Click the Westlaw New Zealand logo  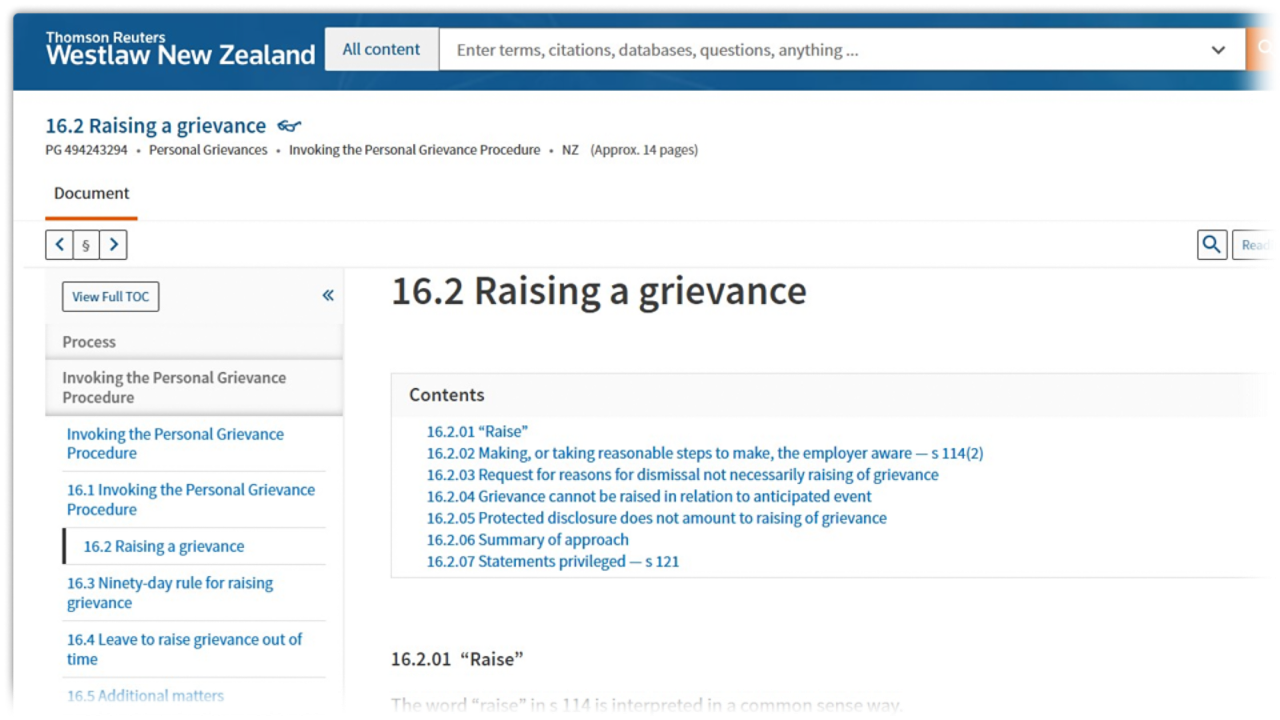180,49
